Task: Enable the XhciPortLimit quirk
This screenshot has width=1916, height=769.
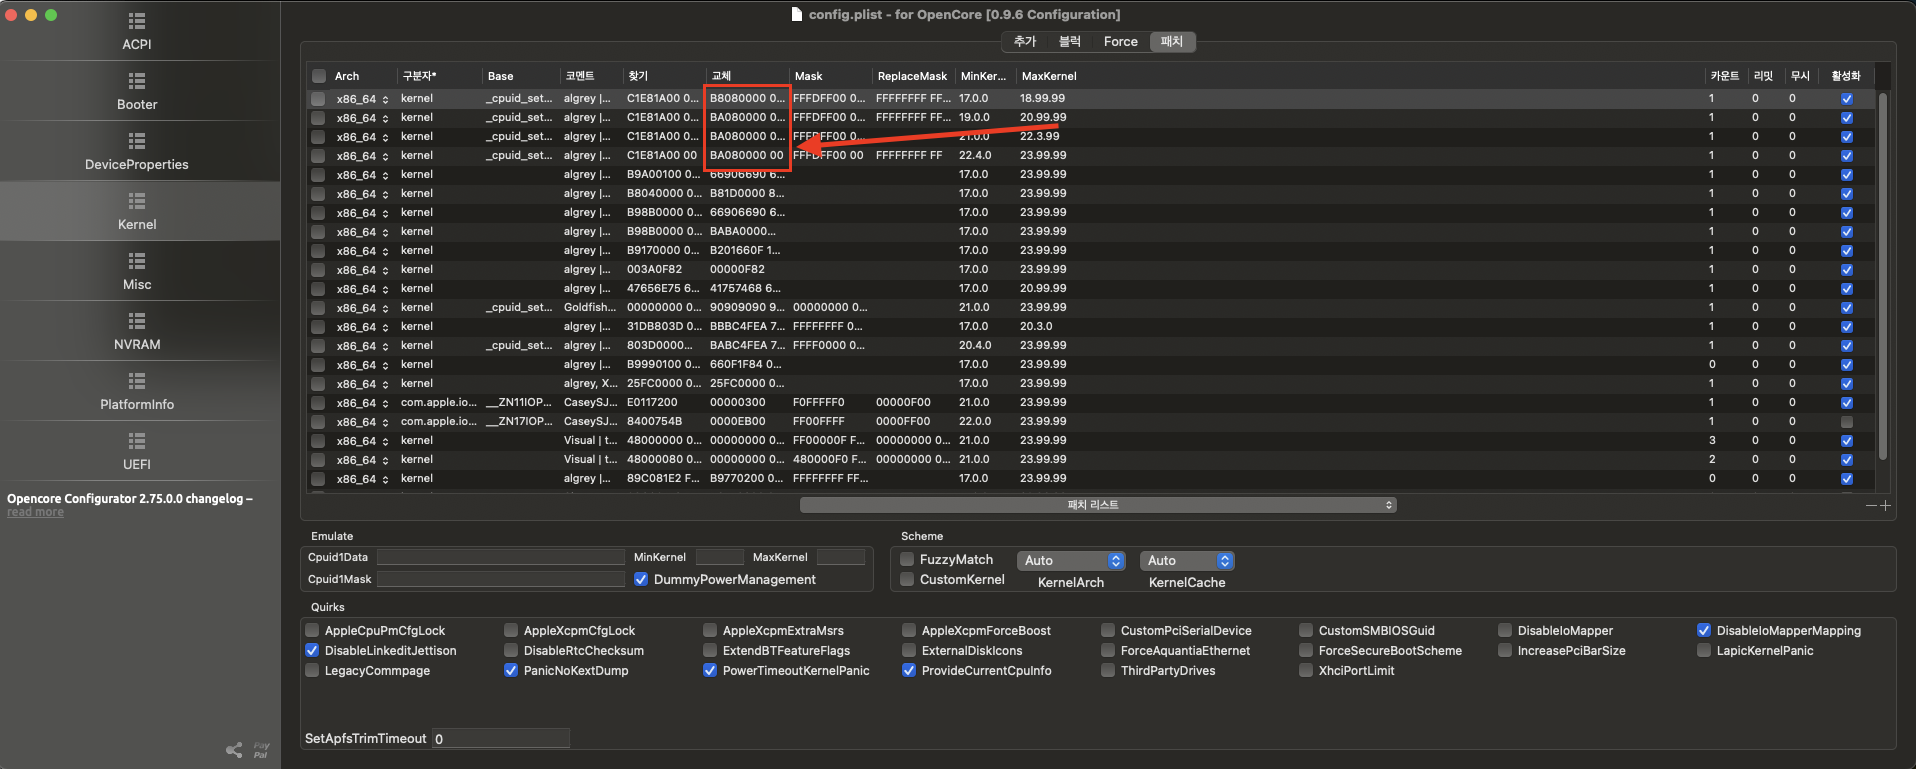Action: pyautogui.click(x=1306, y=670)
